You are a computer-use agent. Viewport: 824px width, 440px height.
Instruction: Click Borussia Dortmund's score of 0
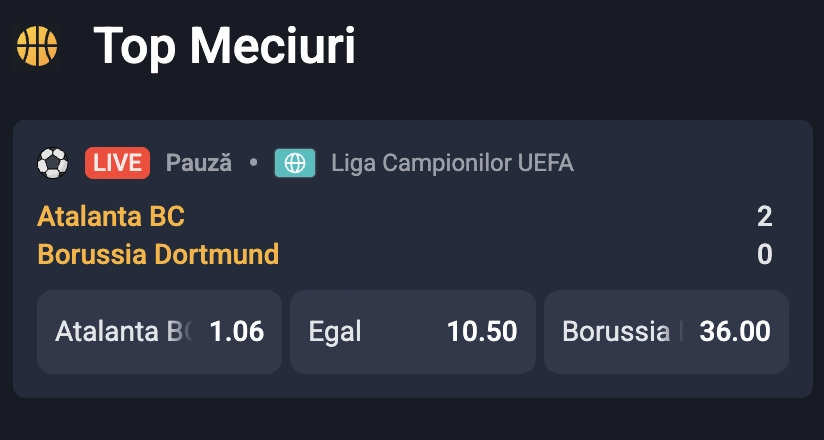[764, 254]
